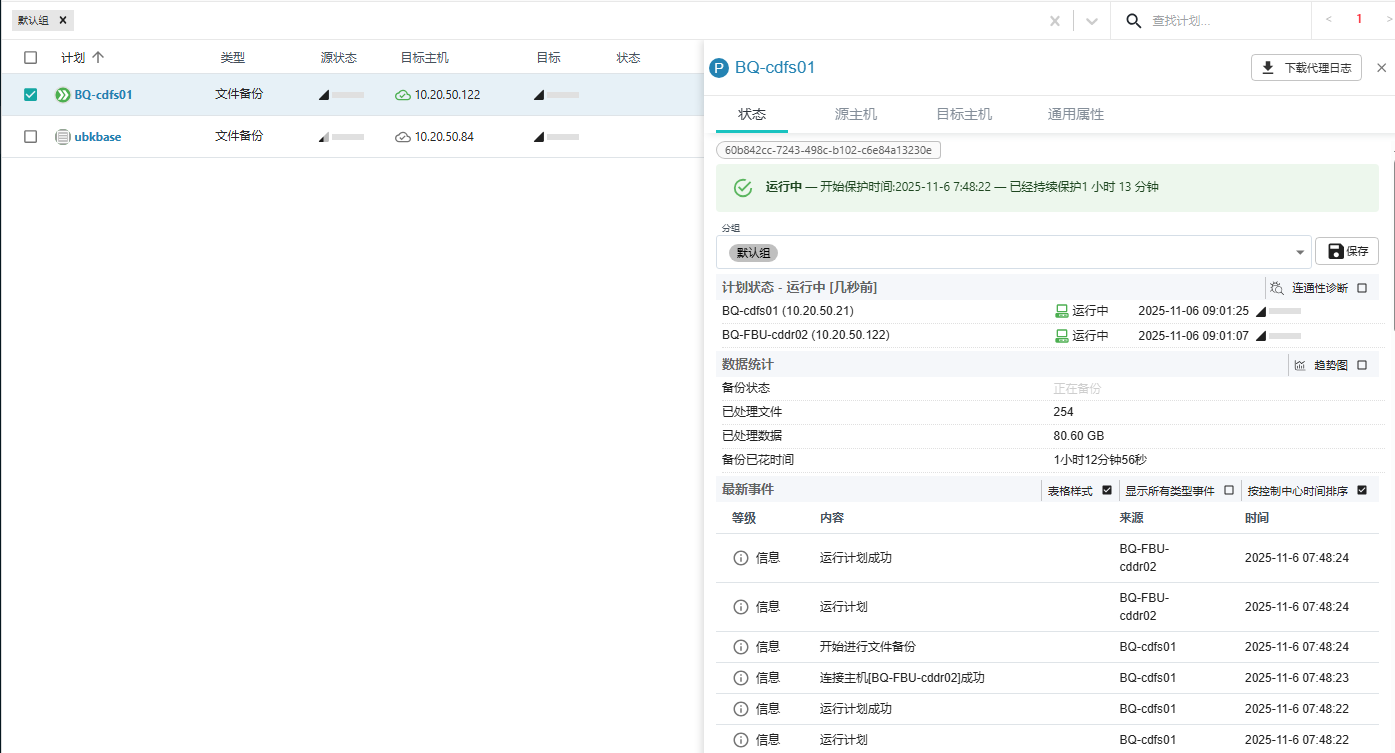Uncheck the BQ-cdfs01 row checkbox
The height and width of the screenshot is (753, 1395).
31,95
